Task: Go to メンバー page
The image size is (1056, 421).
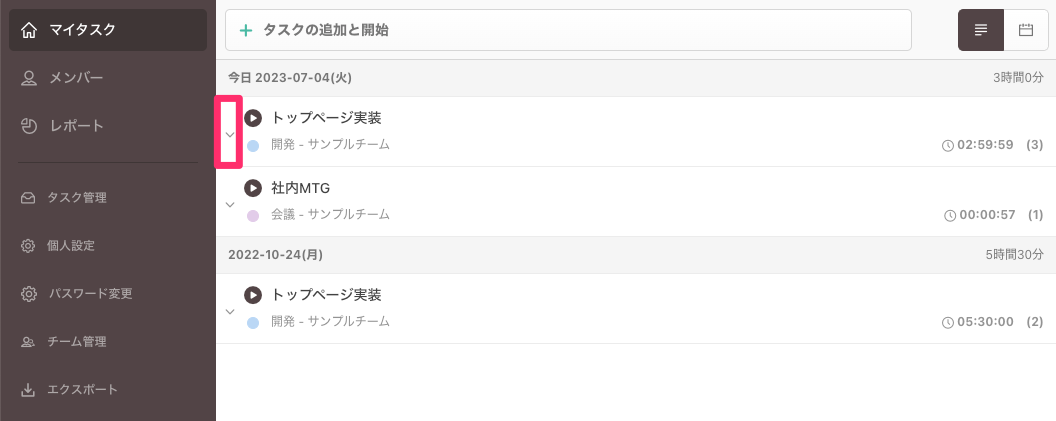Action: (108, 78)
